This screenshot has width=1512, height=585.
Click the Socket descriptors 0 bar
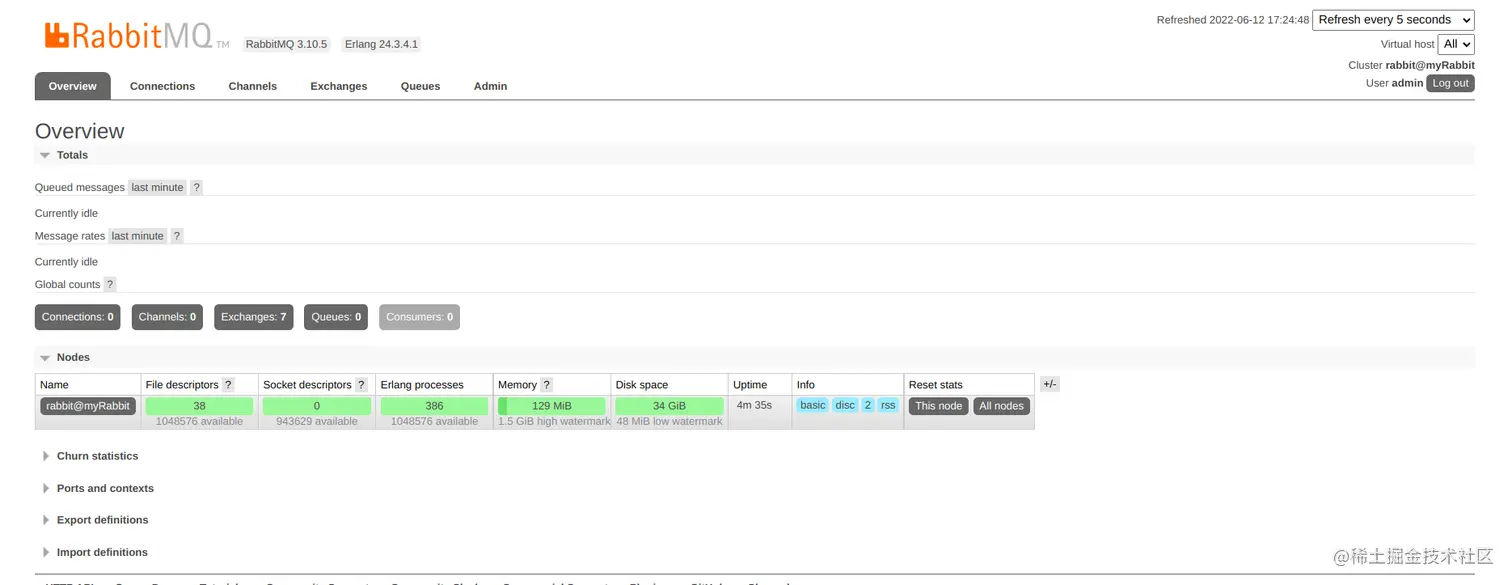click(317, 406)
